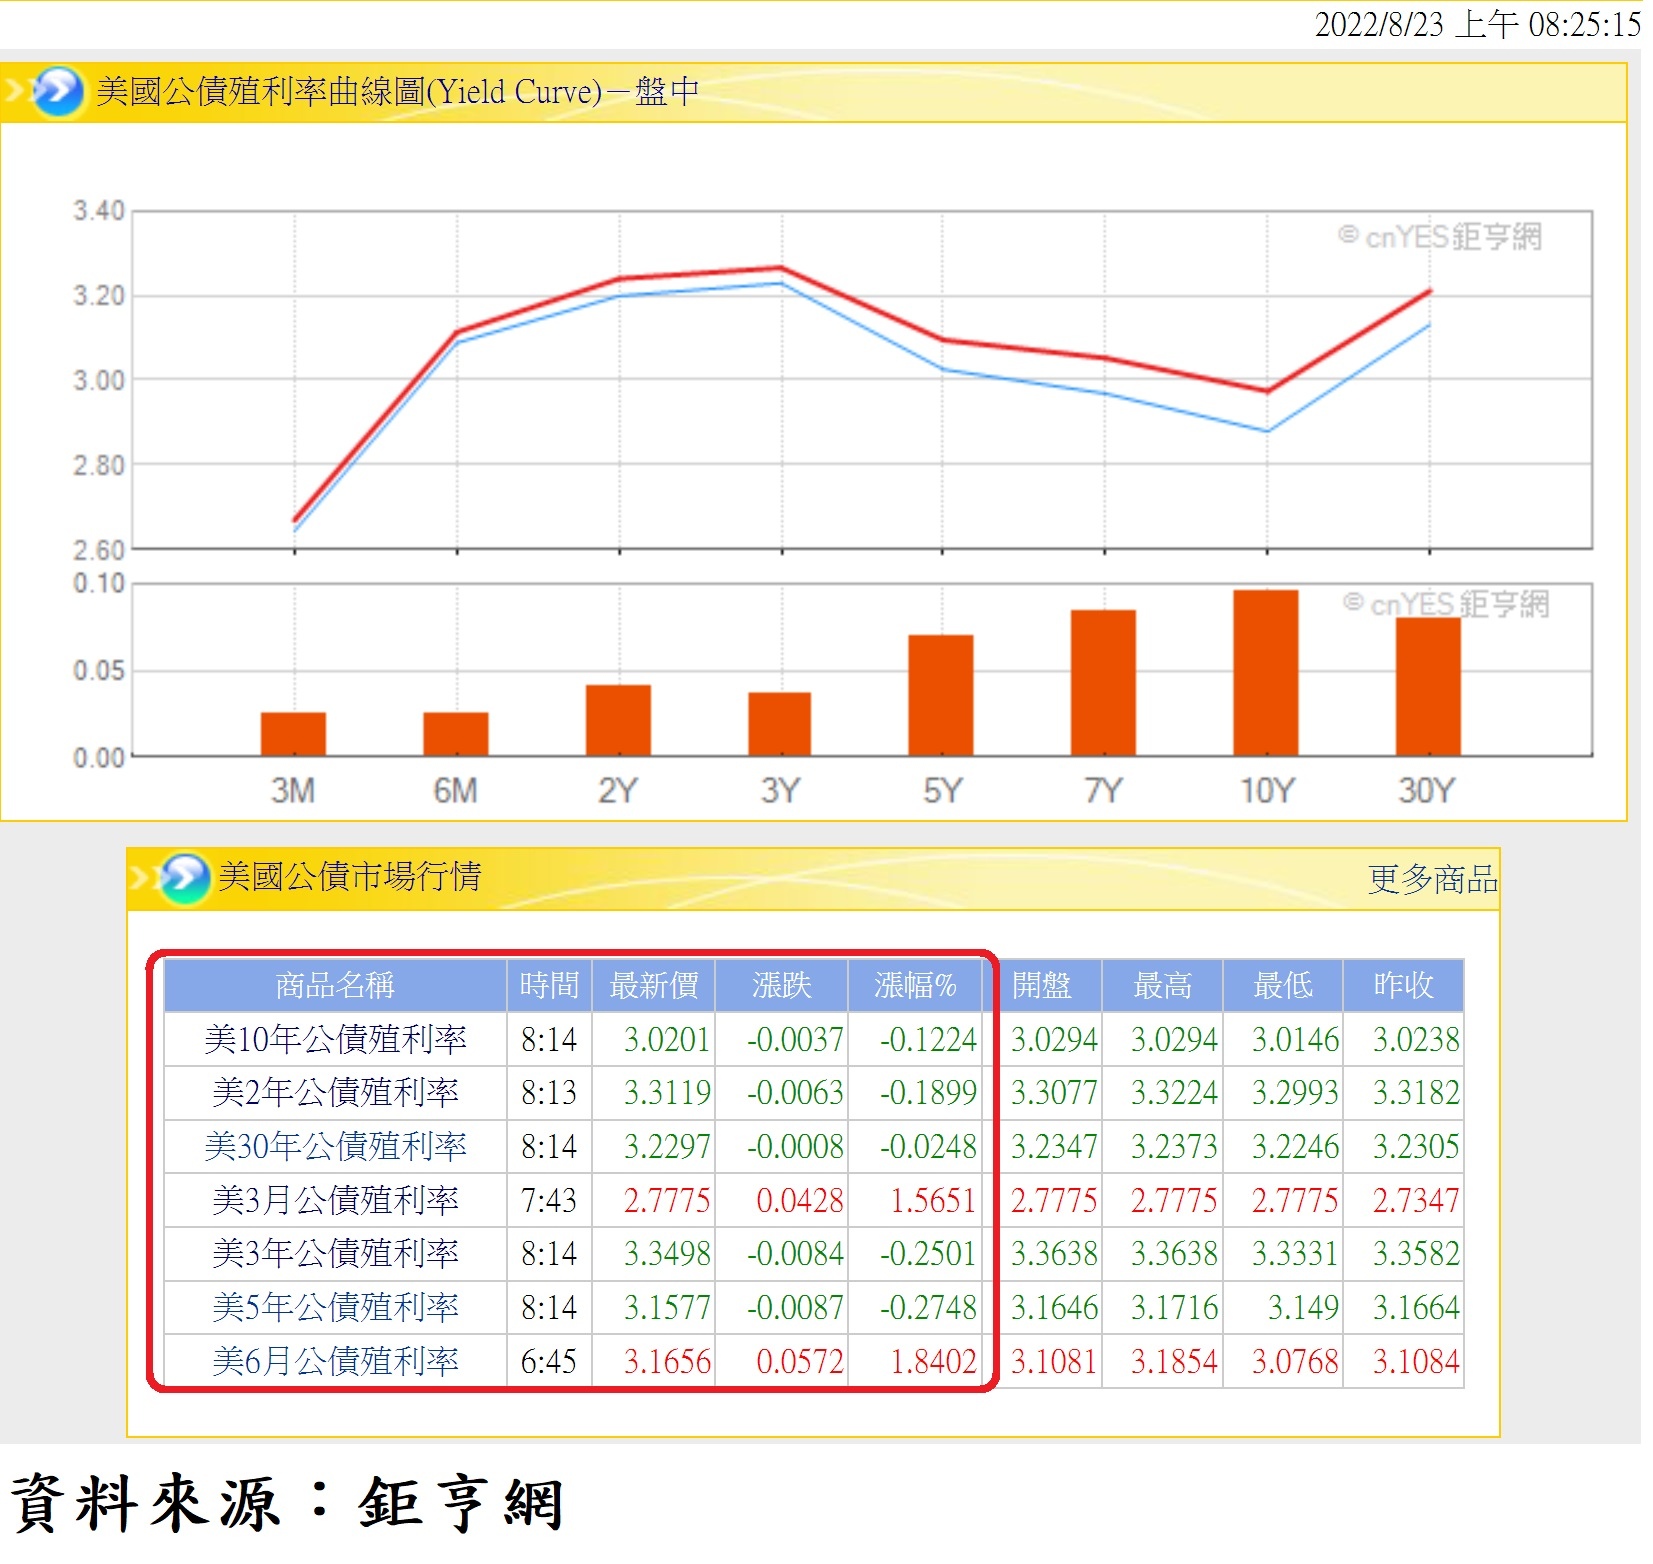Image resolution: width=1653 pixels, height=1564 pixels.
Task: Click the 30Y orange bar in chart
Action: 1428,687
